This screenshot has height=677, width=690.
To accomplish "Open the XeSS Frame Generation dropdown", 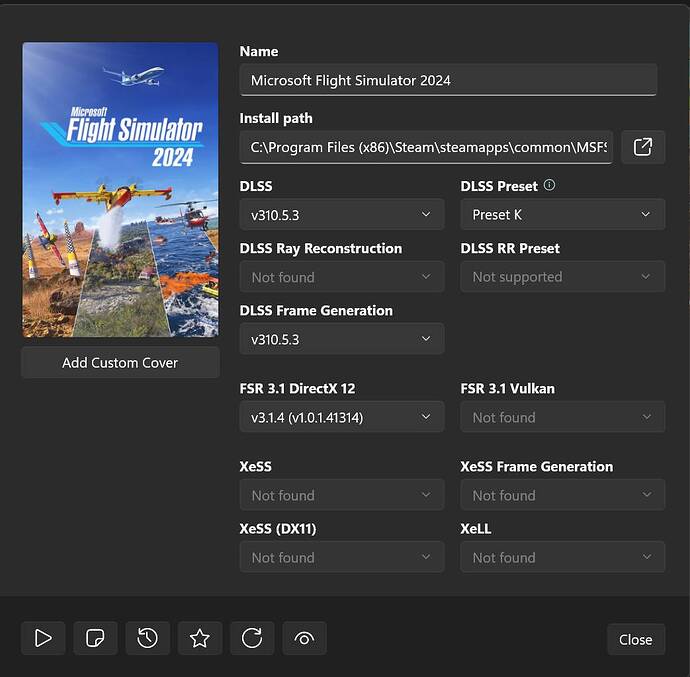I will click(x=563, y=495).
